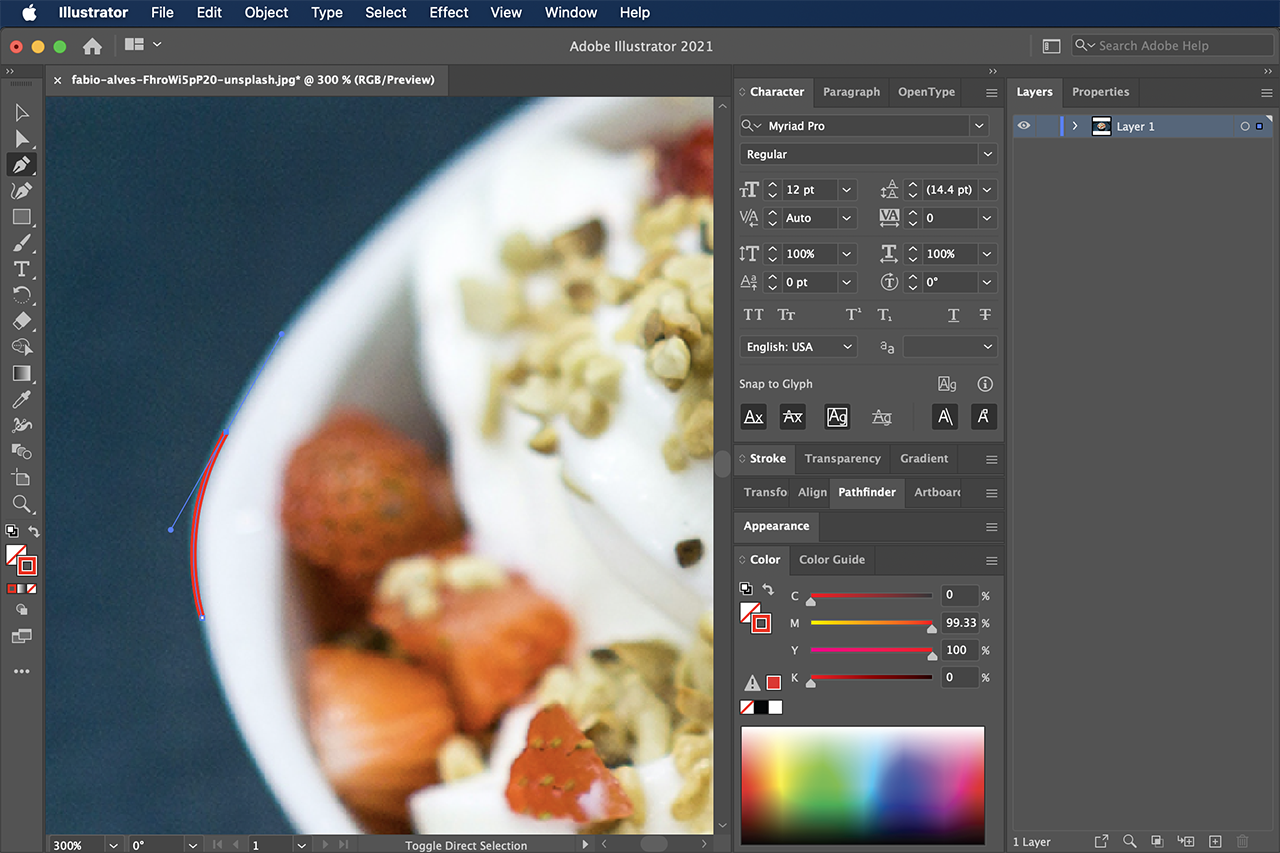Click the Underline text style icon
The image size is (1280, 853).
pyautogui.click(x=953, y=315)
